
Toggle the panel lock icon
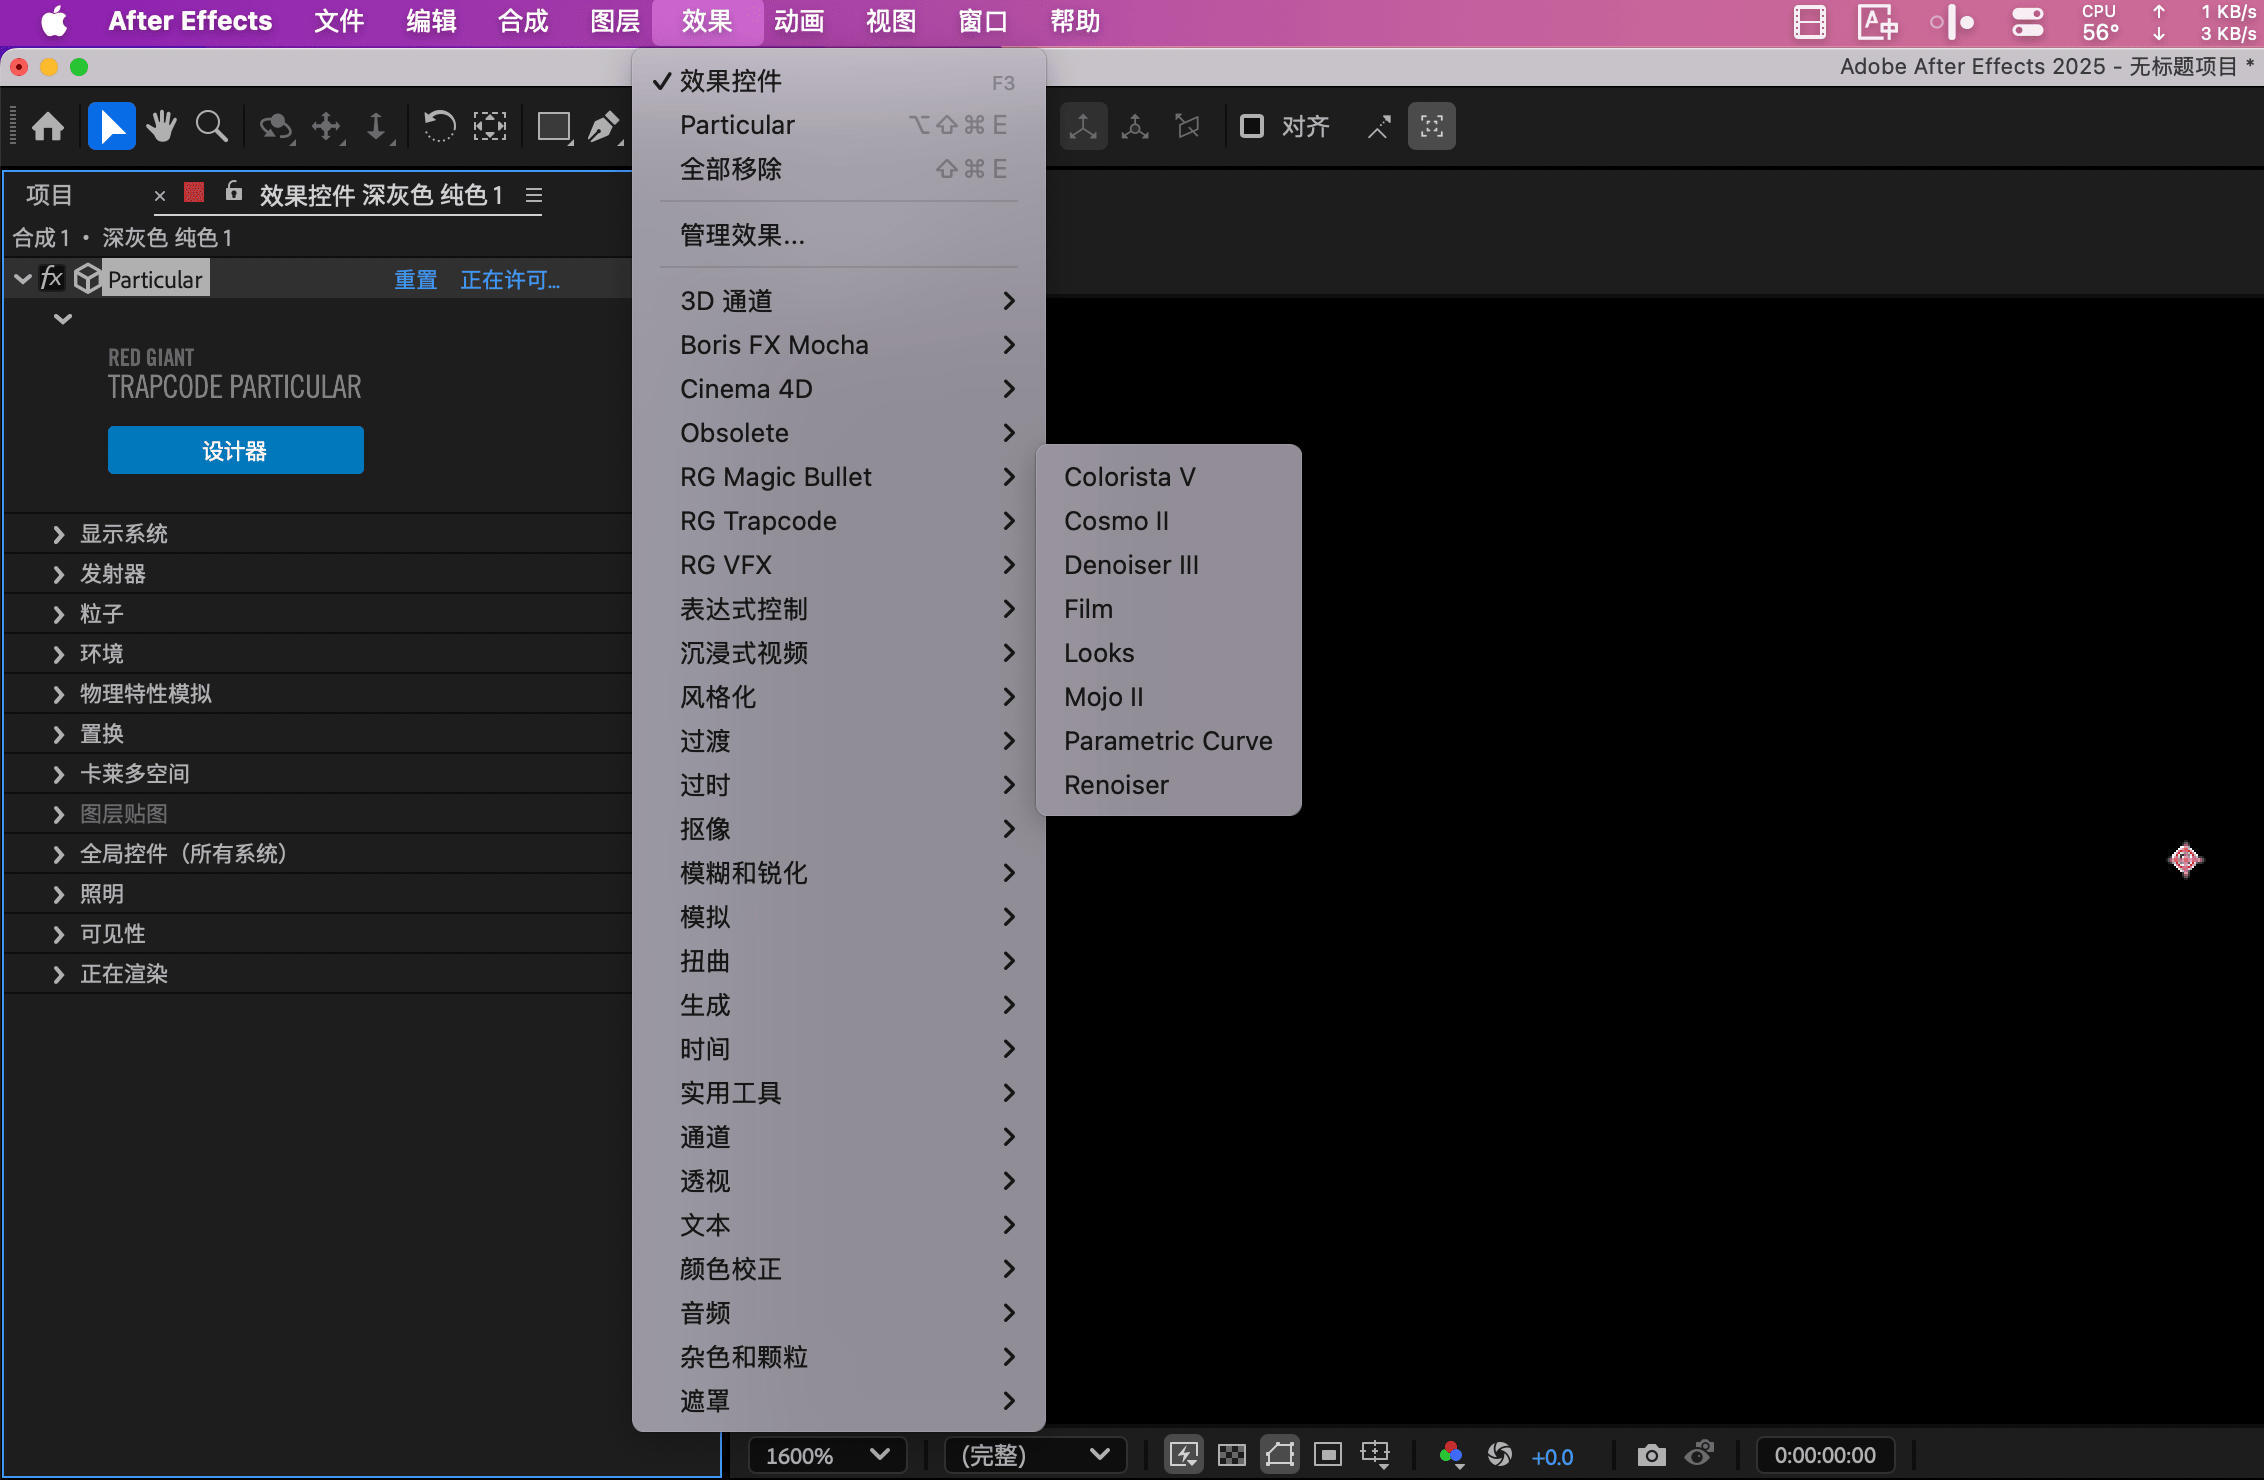tap(233, 192)
